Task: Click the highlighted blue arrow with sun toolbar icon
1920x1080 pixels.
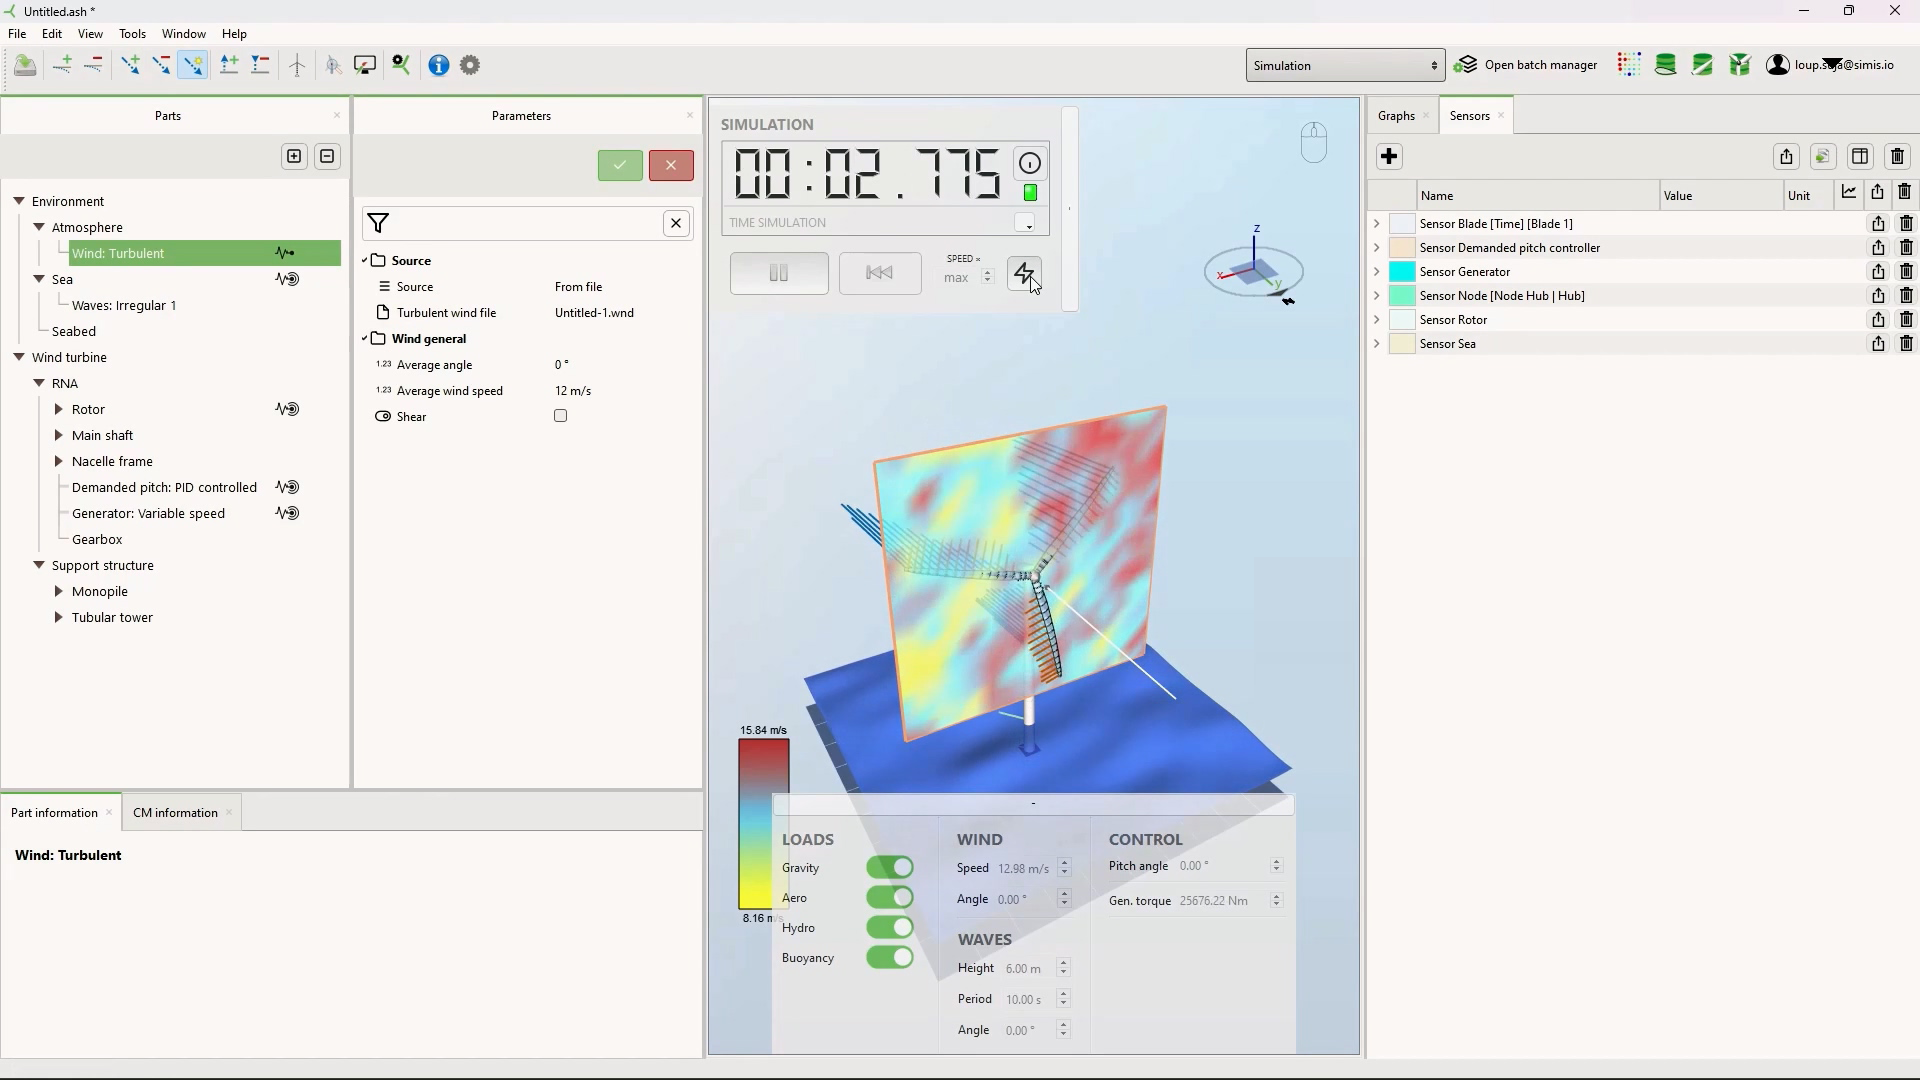Action: [192, 66]
